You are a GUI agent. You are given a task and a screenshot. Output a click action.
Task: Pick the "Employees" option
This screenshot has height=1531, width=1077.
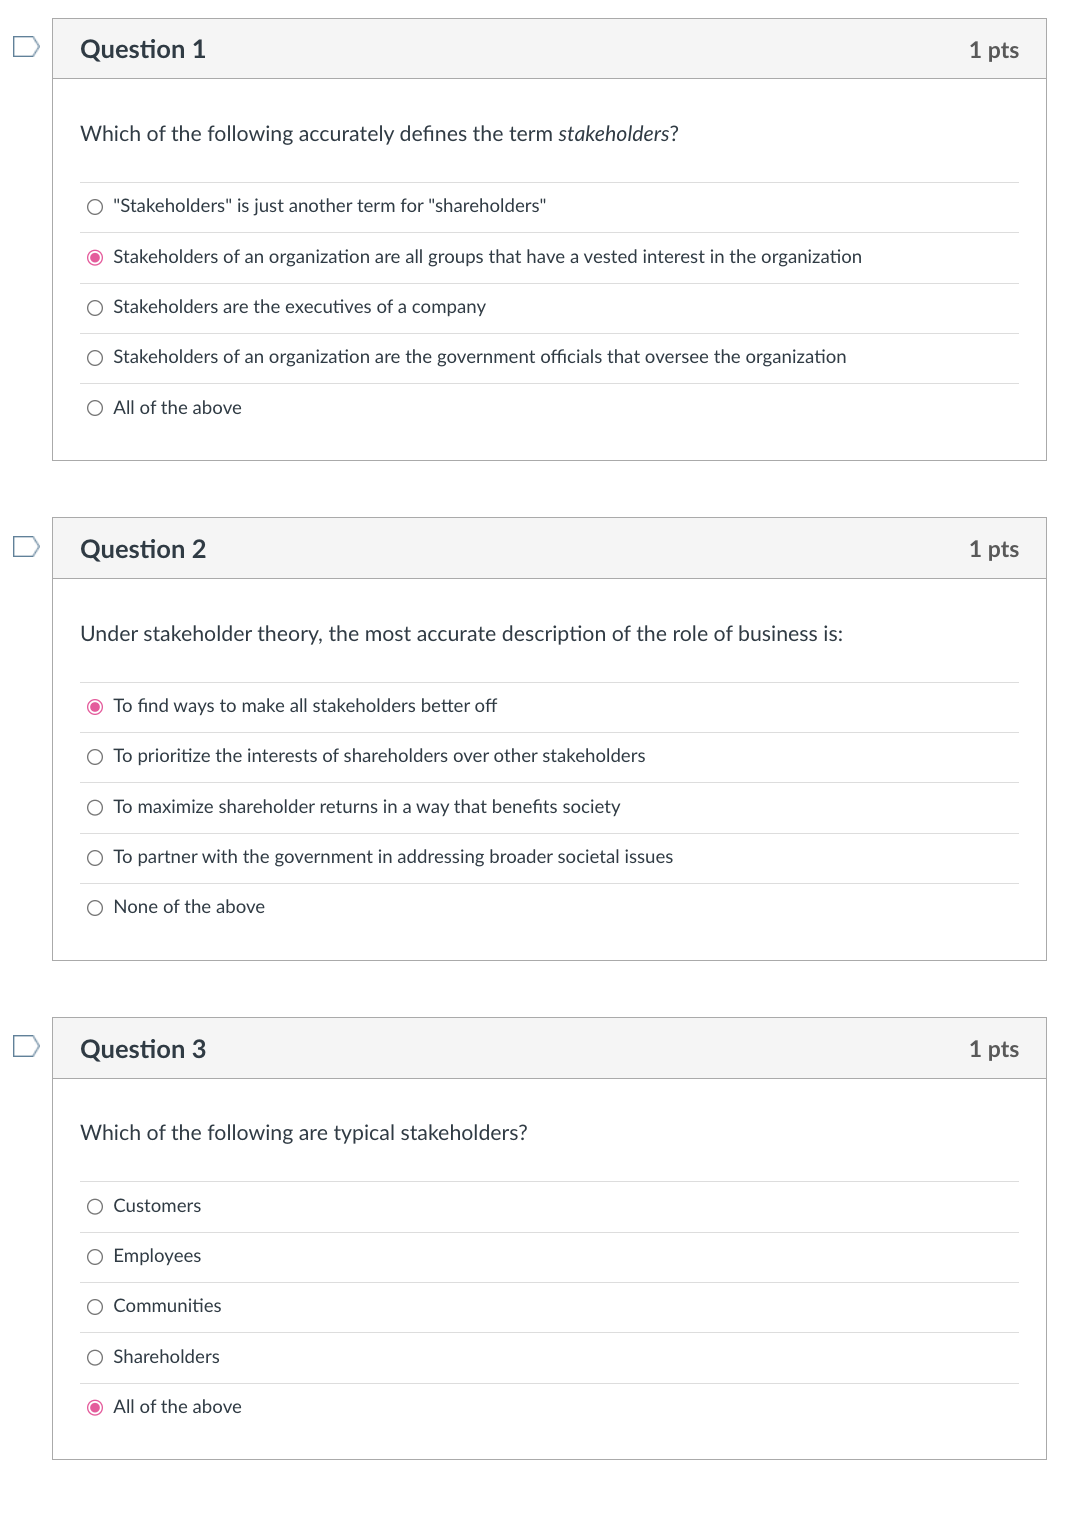[x=94, y=1256]
